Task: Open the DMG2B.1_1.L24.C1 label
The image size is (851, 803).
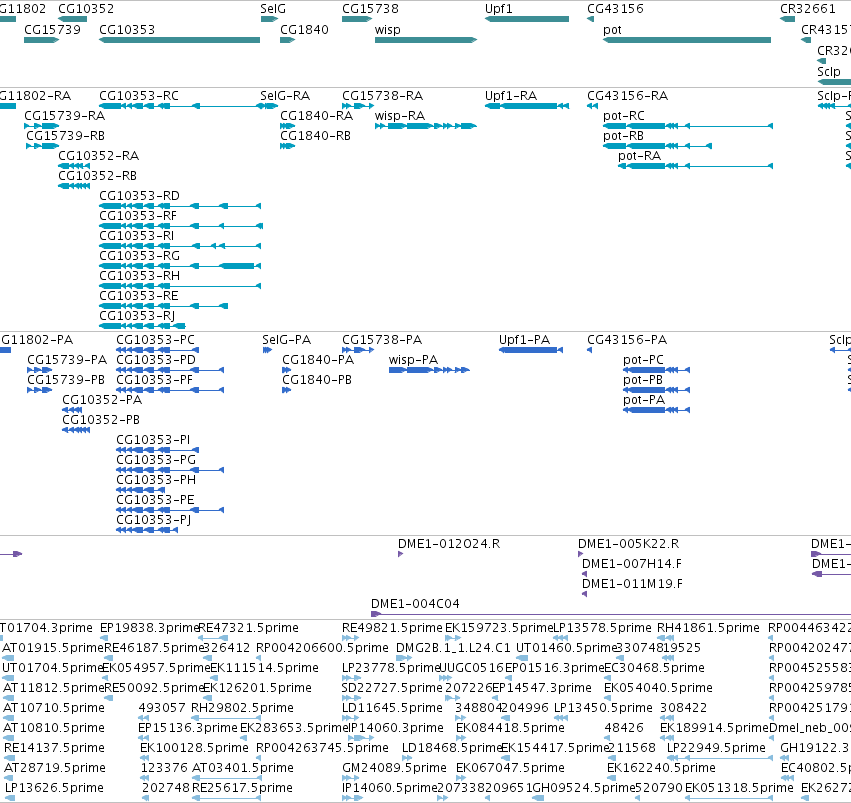Action: (x=453, y=648)
